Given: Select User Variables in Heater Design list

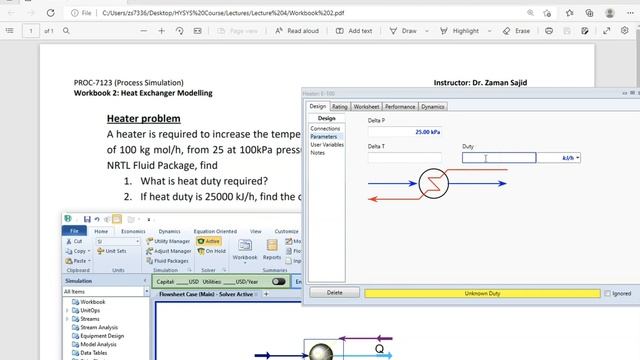Looking at the screenshot, I should [327, 145].
